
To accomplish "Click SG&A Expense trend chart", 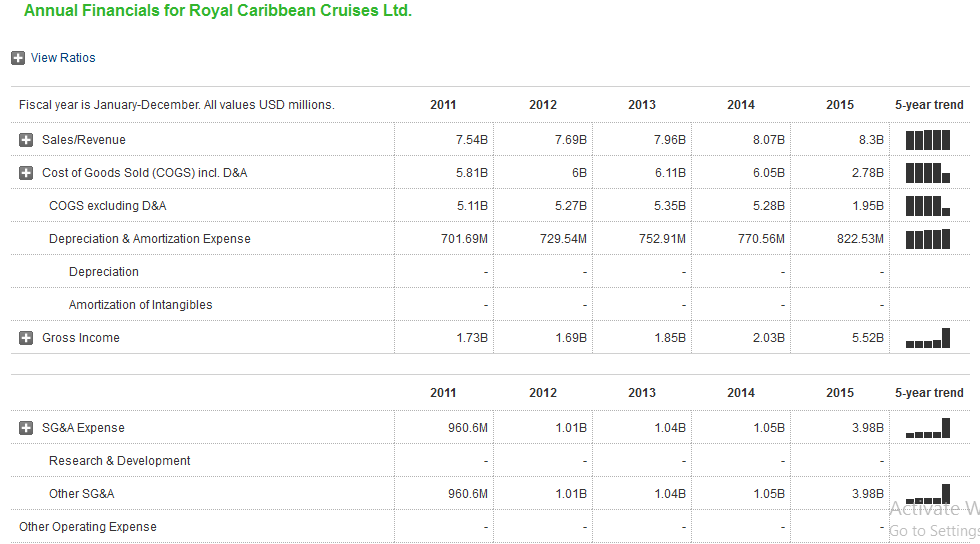I will (927, 430).
